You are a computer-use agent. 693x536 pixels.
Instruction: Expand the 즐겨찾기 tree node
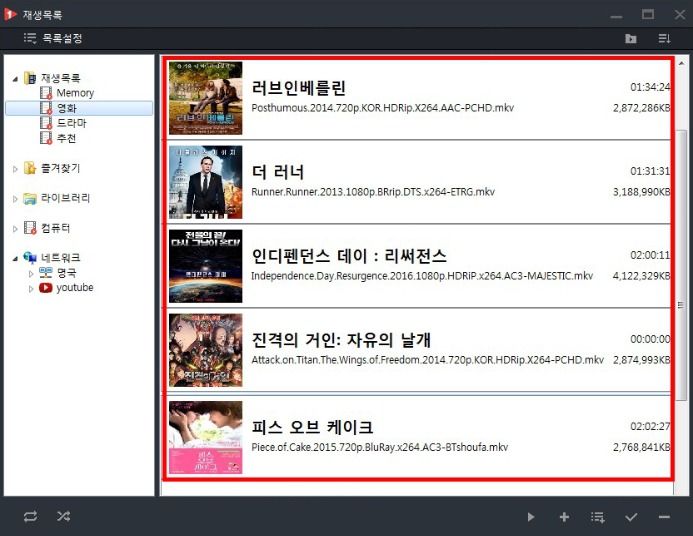point(15,169)
